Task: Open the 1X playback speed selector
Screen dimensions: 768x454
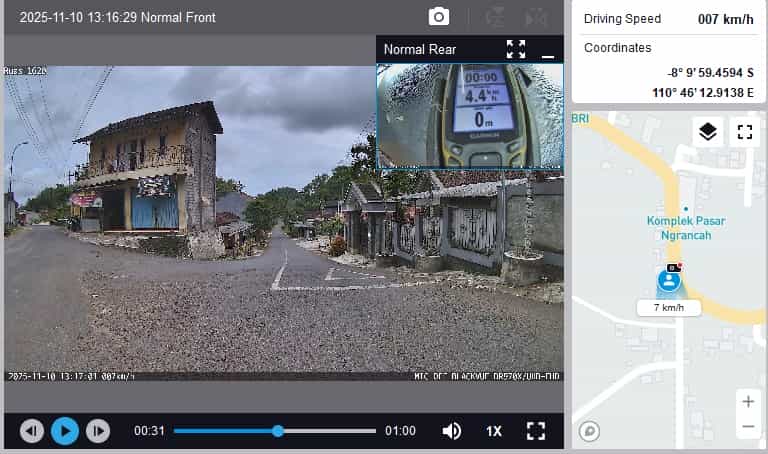Action: [x=494, y=431]
